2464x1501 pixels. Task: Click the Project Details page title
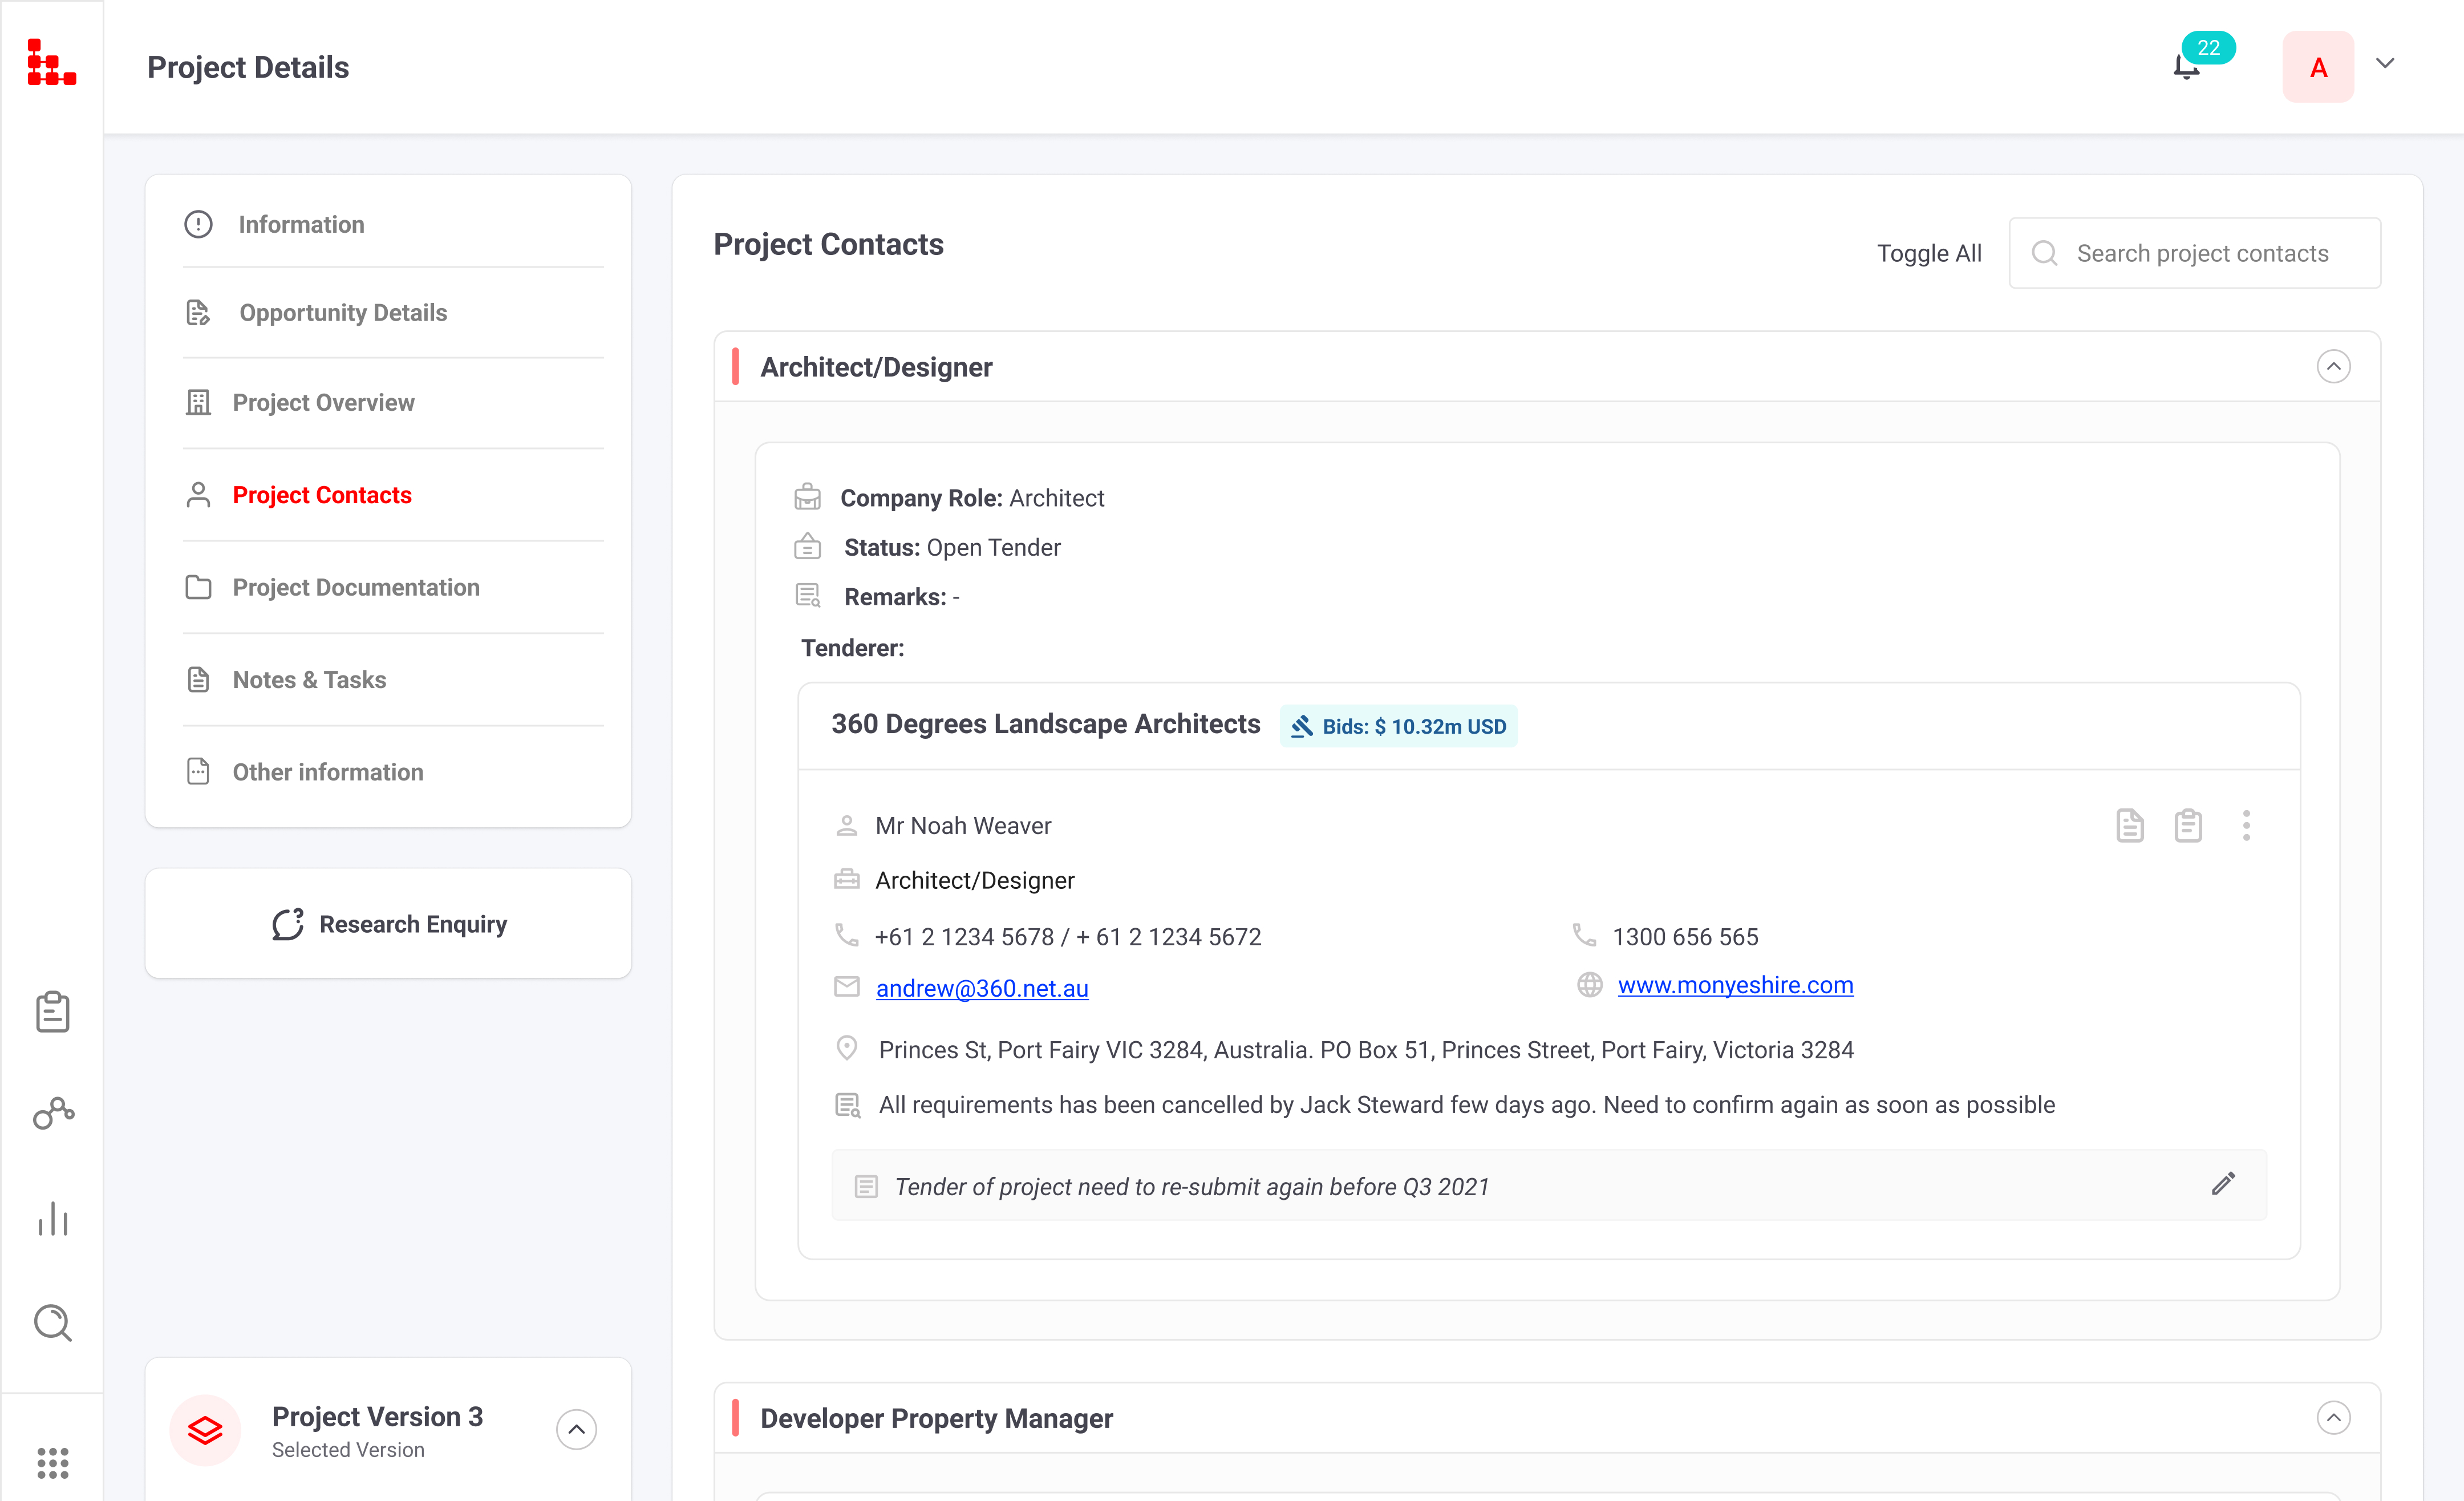coord(248,67)
